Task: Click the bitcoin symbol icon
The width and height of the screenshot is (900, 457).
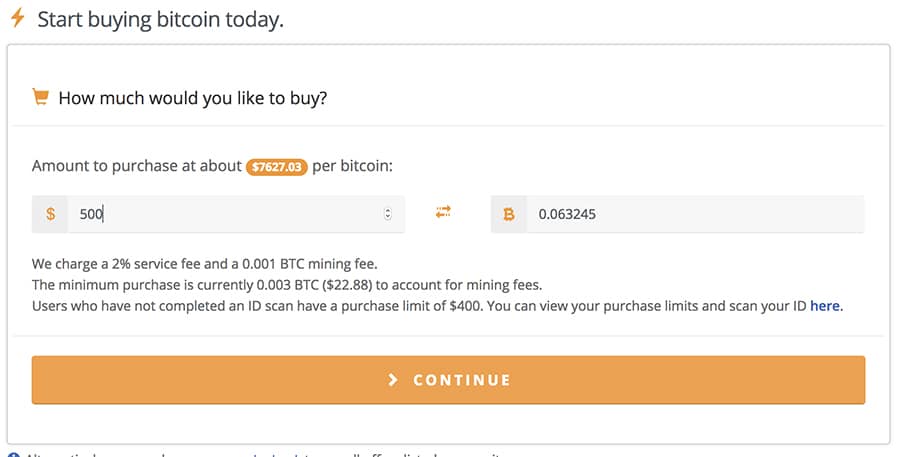Action: [509, 214]
